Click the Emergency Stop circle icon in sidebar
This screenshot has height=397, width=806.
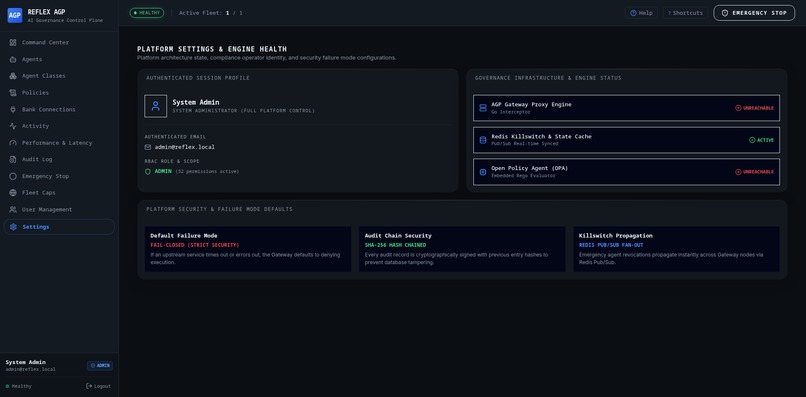pos(13,176)
